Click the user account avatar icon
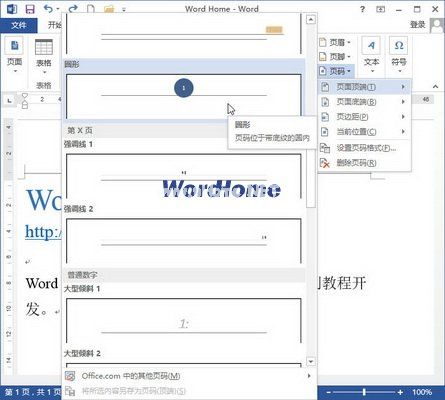The image size is (445, 400). [437, 25]
